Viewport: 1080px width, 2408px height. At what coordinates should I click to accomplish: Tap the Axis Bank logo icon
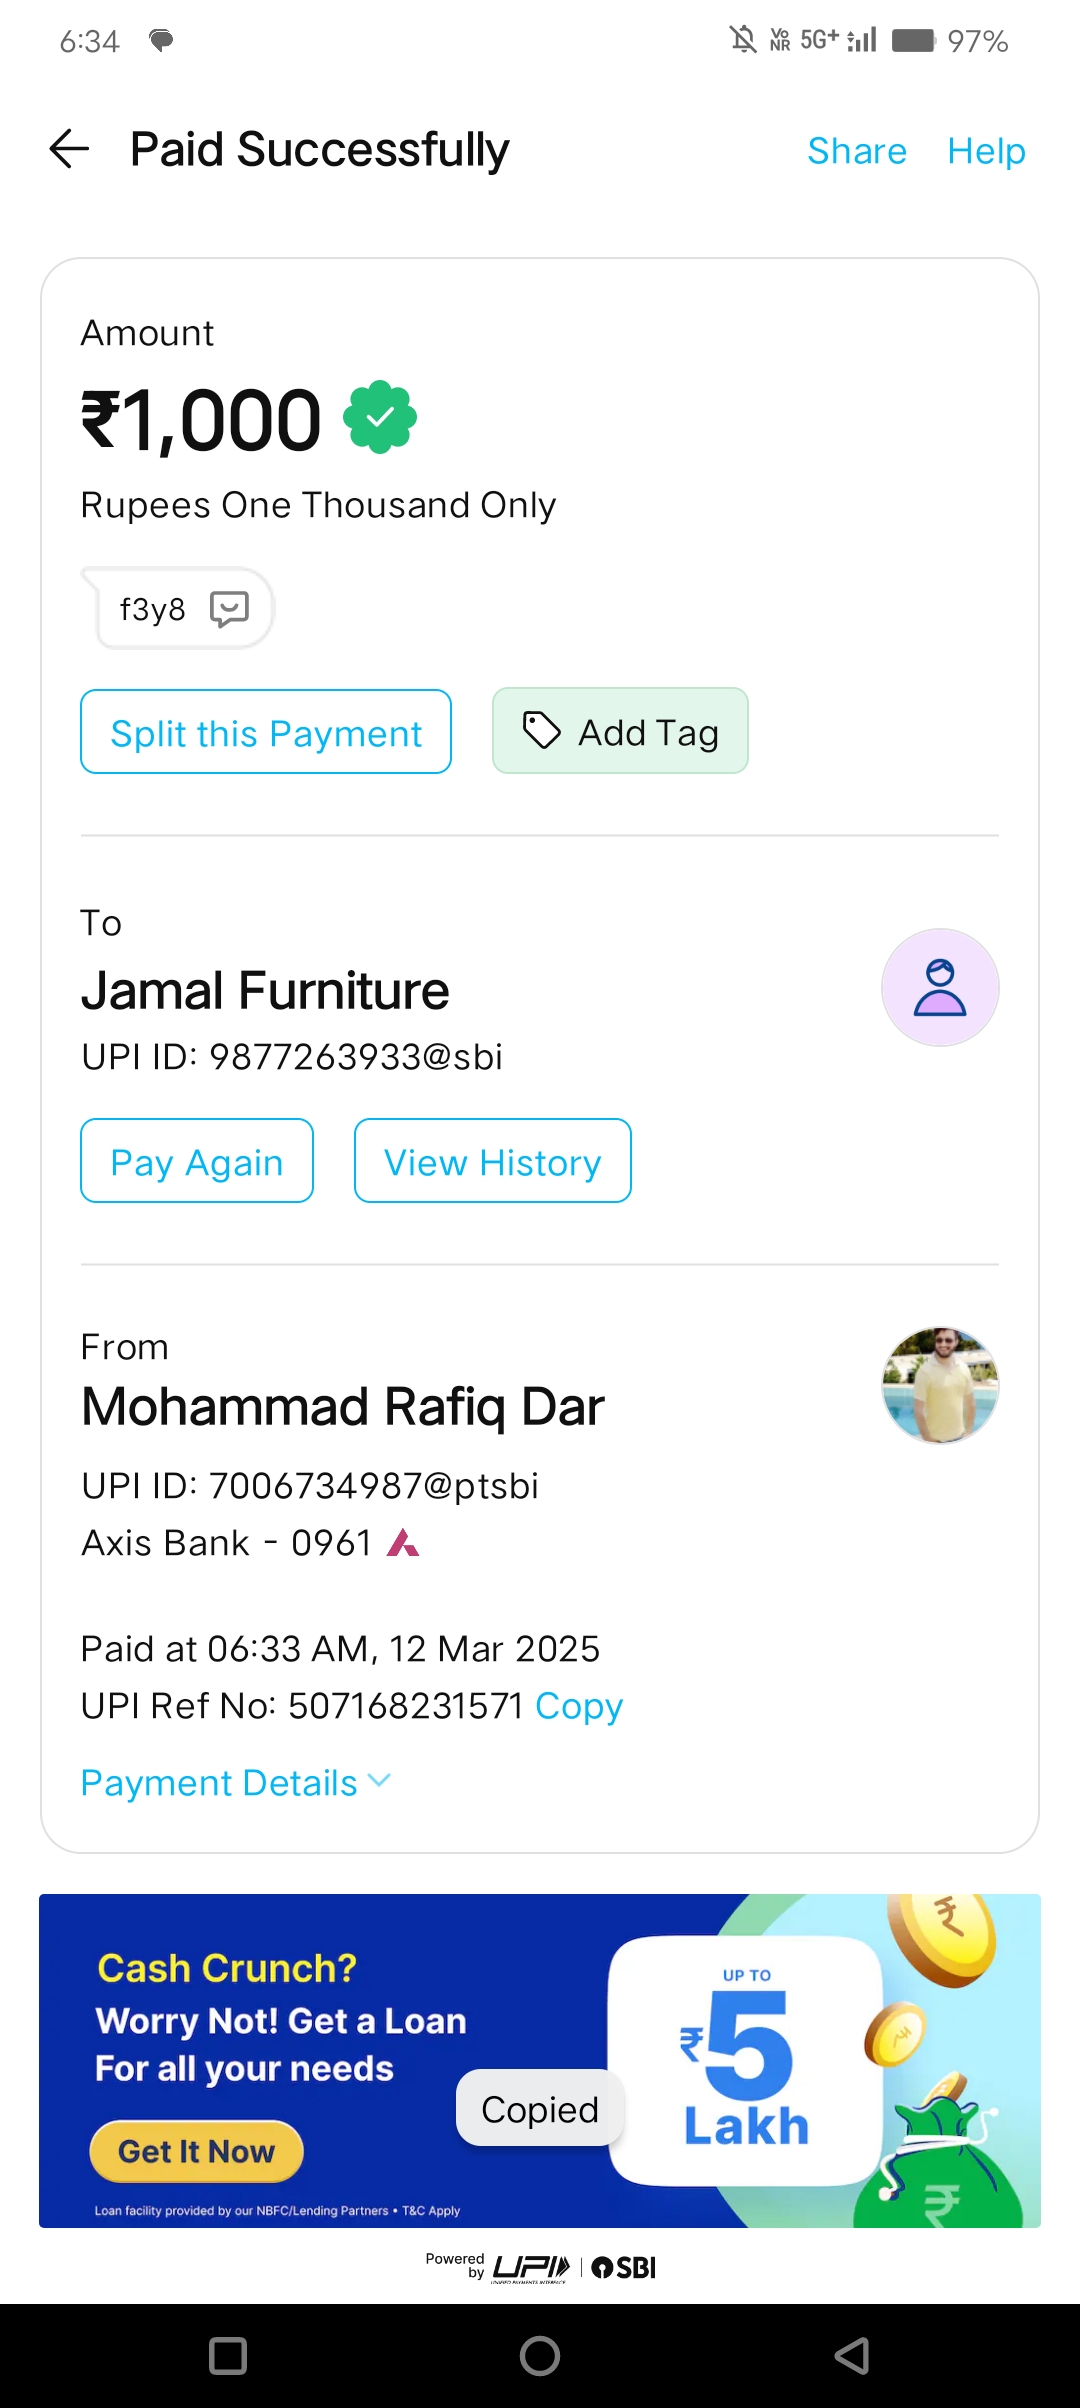click(403, 1543)
